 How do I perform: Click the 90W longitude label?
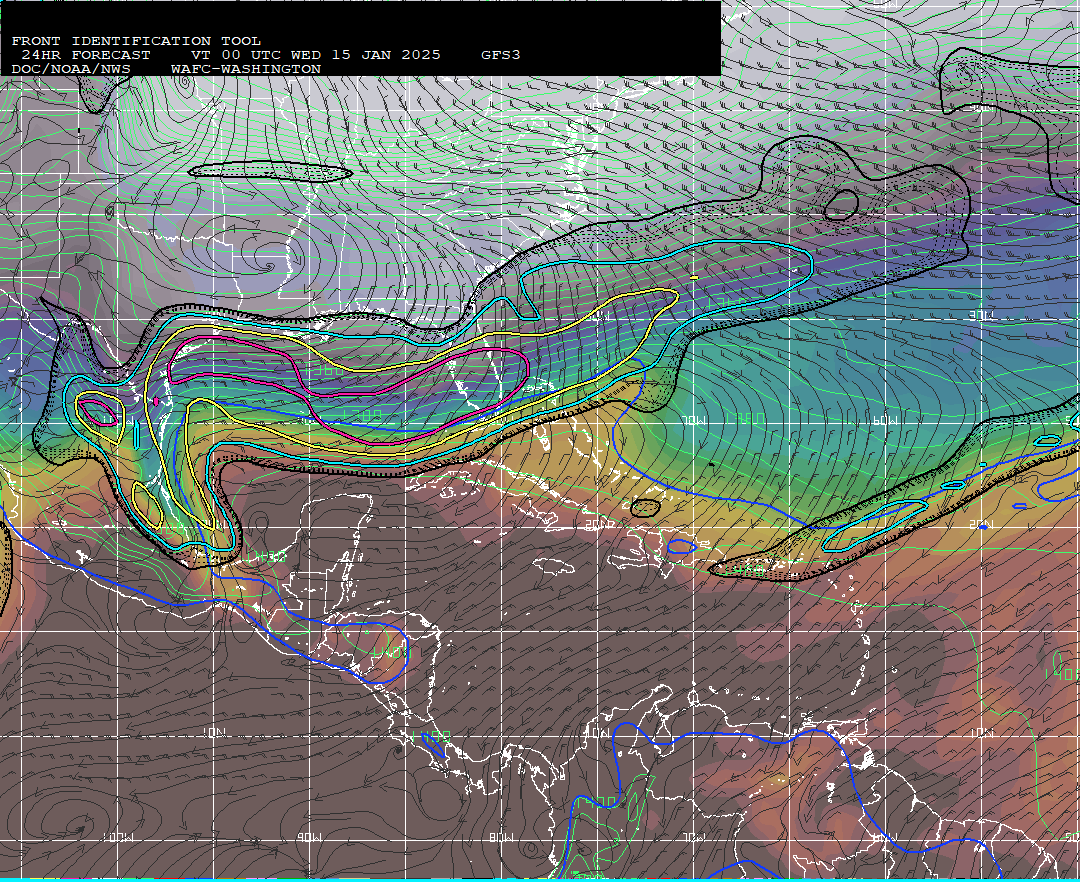[x=311, y=838]
